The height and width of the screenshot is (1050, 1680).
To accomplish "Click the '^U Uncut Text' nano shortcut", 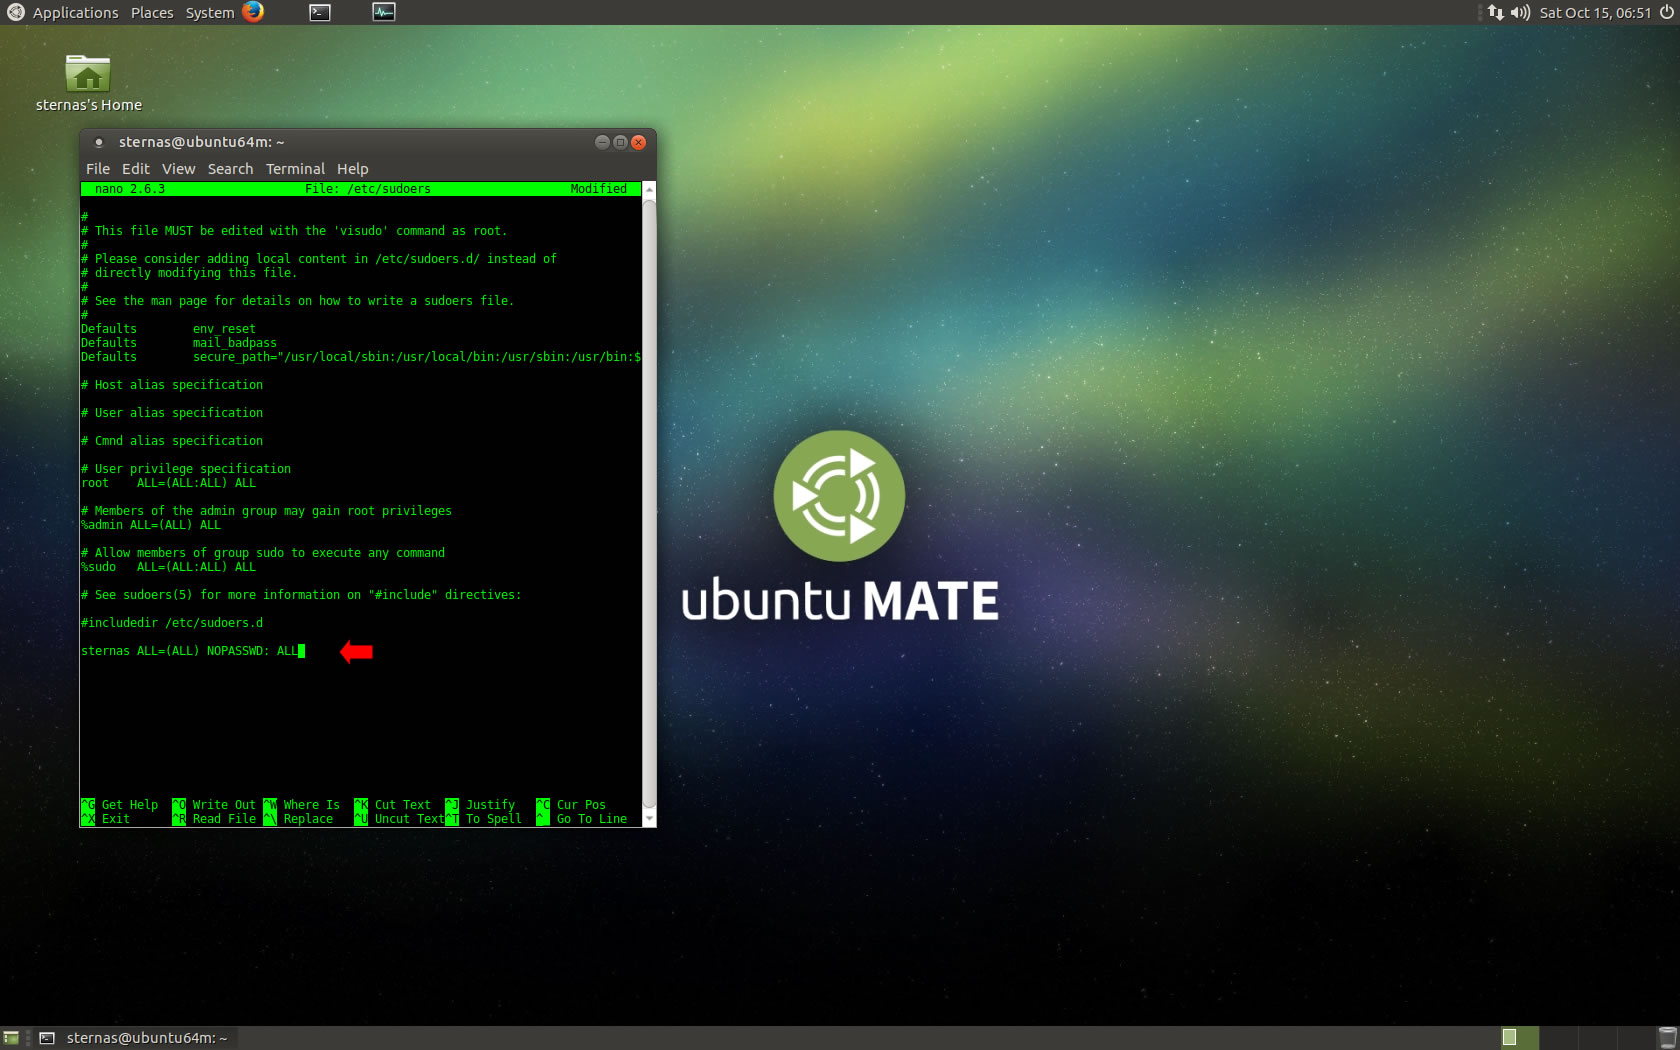I will coord(400,819).
